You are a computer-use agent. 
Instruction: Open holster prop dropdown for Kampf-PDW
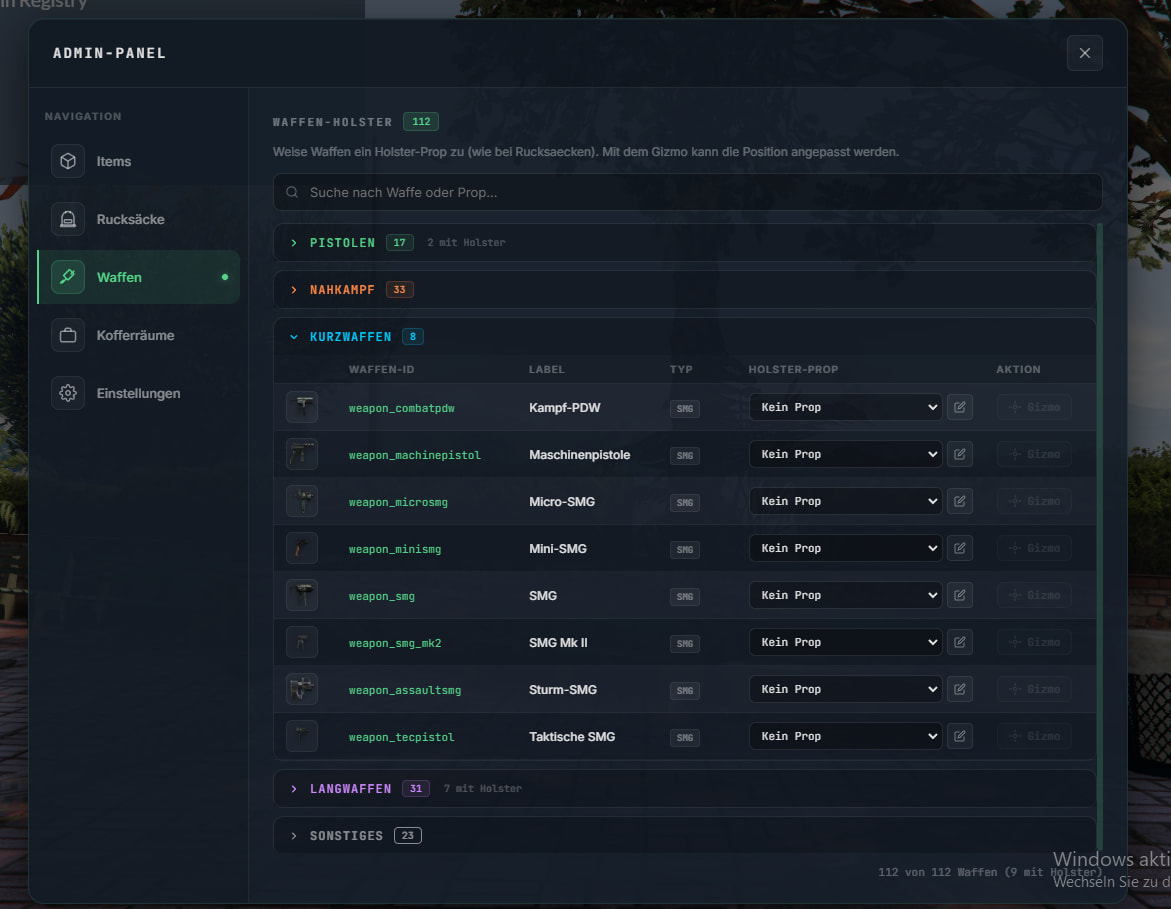tap(845, 407)
